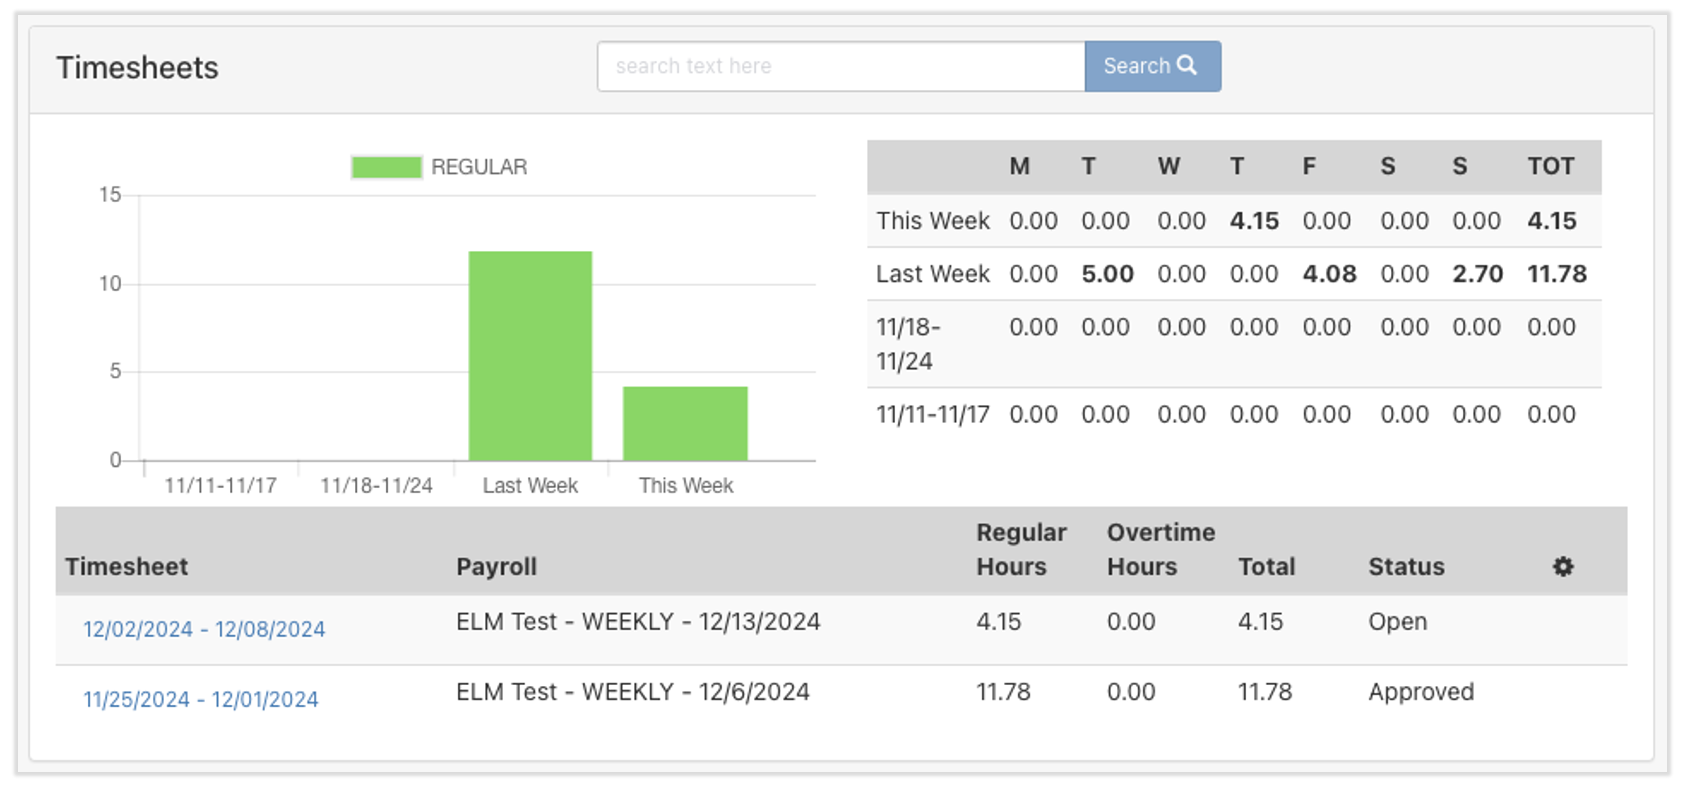Open the 11/25/2024 - 12/01/2024 timesheet
The height and width of the screenshot is (788, 1686).
(x=200, y=699)
